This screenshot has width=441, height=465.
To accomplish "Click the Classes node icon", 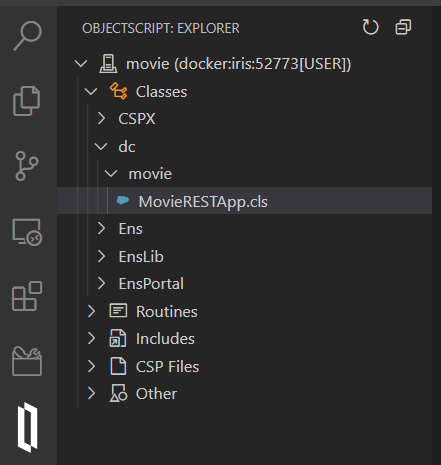I will [x=118, y=91].
